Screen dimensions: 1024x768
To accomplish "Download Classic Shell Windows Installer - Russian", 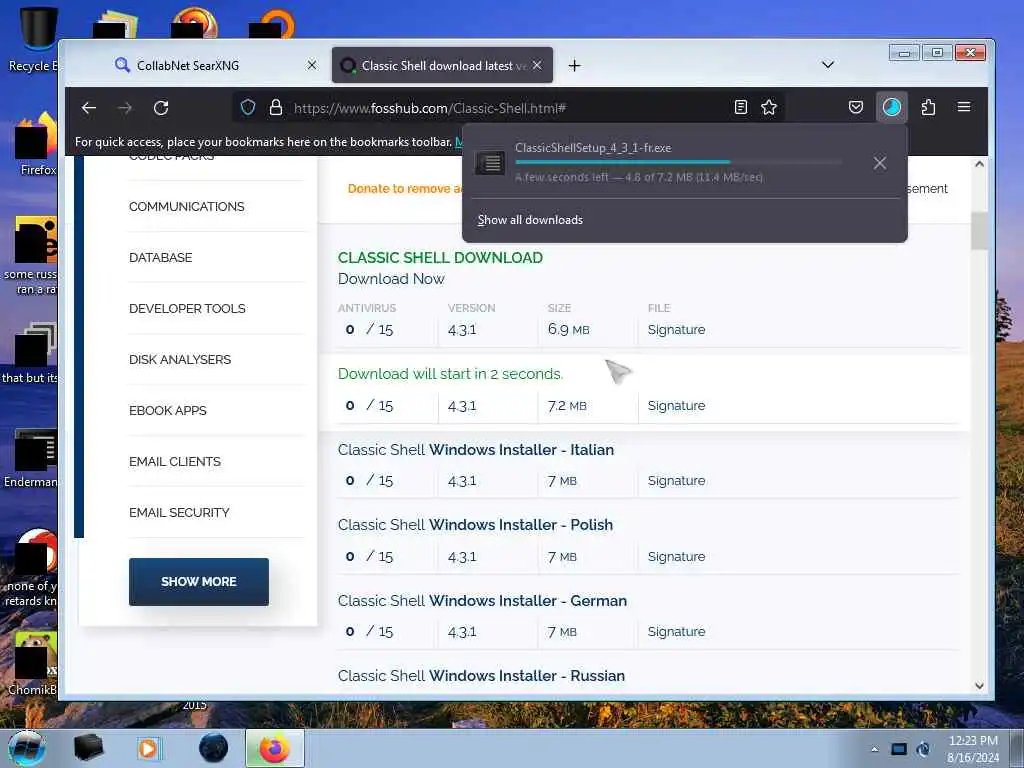I will [x=481, y=676].
